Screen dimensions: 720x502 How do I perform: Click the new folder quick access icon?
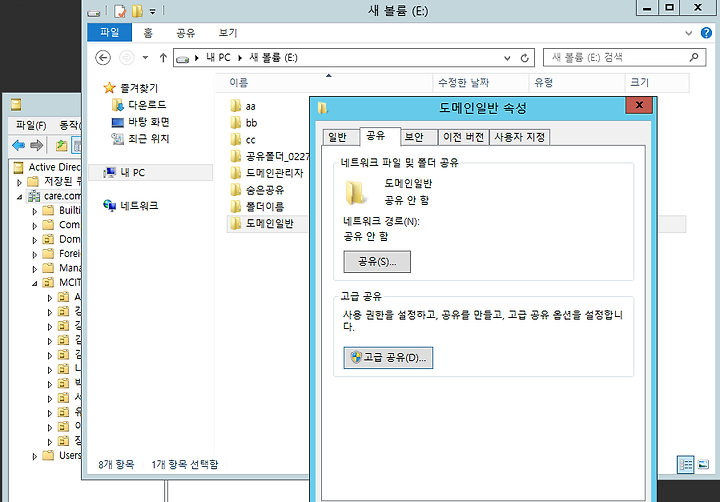(137, 11)
